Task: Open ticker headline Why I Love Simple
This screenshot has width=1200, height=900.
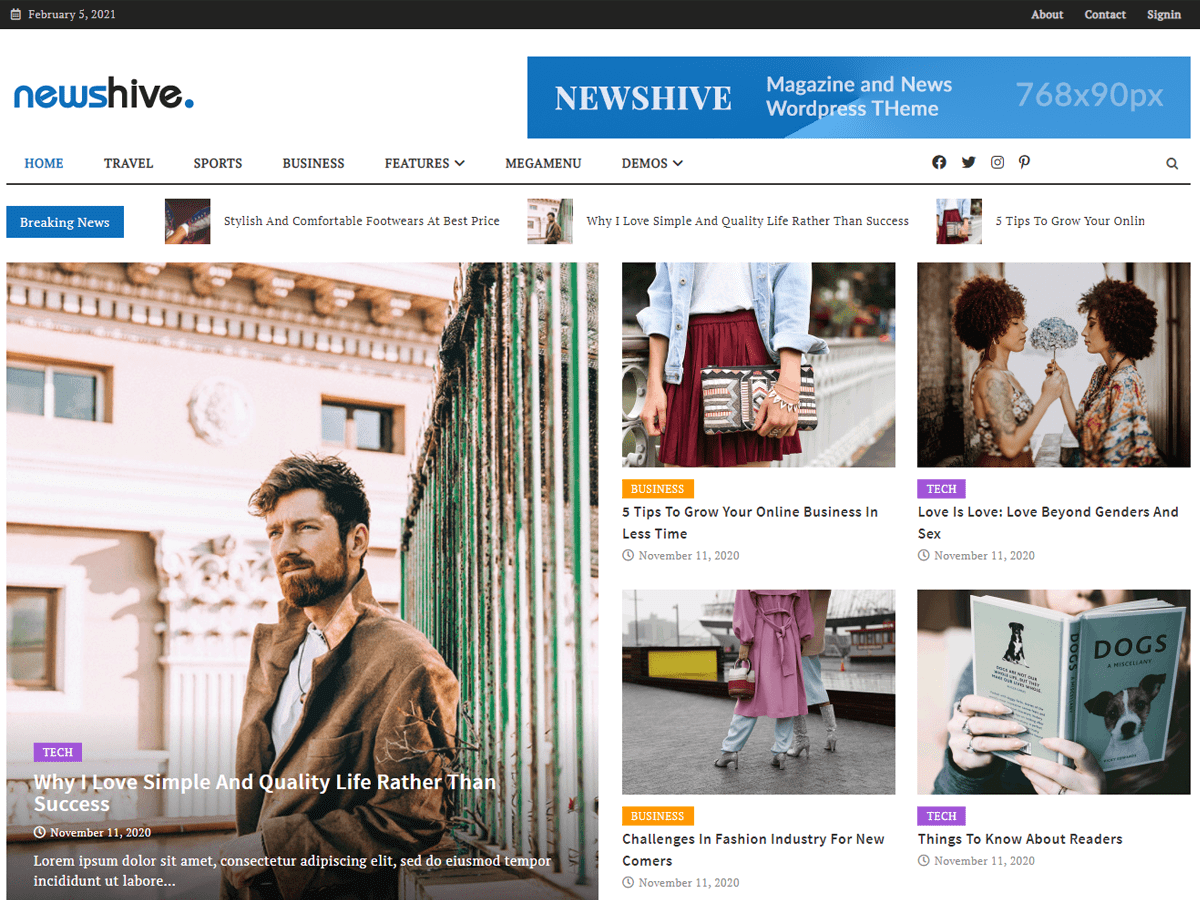Action: (747, 221)
